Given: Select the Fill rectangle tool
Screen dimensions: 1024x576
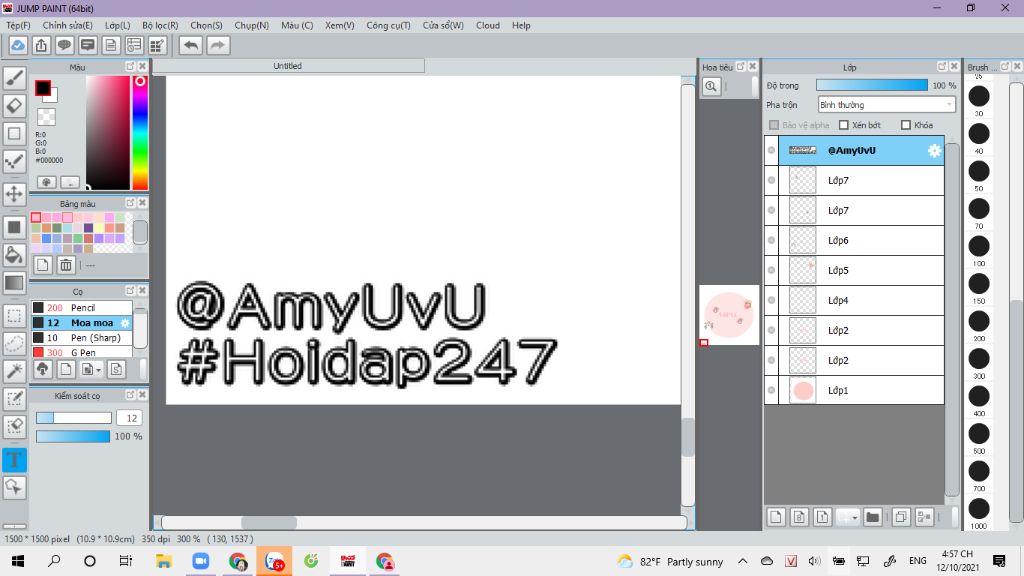Looking at the screenshot, I should point(14,227).
